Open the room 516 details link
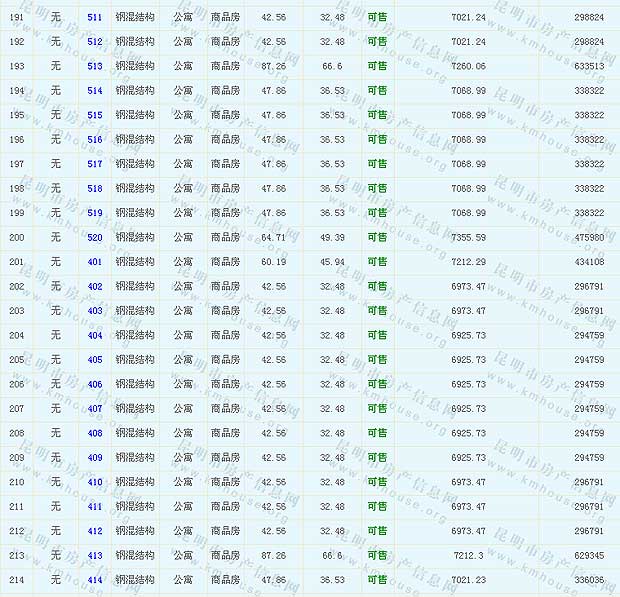The image size is (620, 597). 95,140
